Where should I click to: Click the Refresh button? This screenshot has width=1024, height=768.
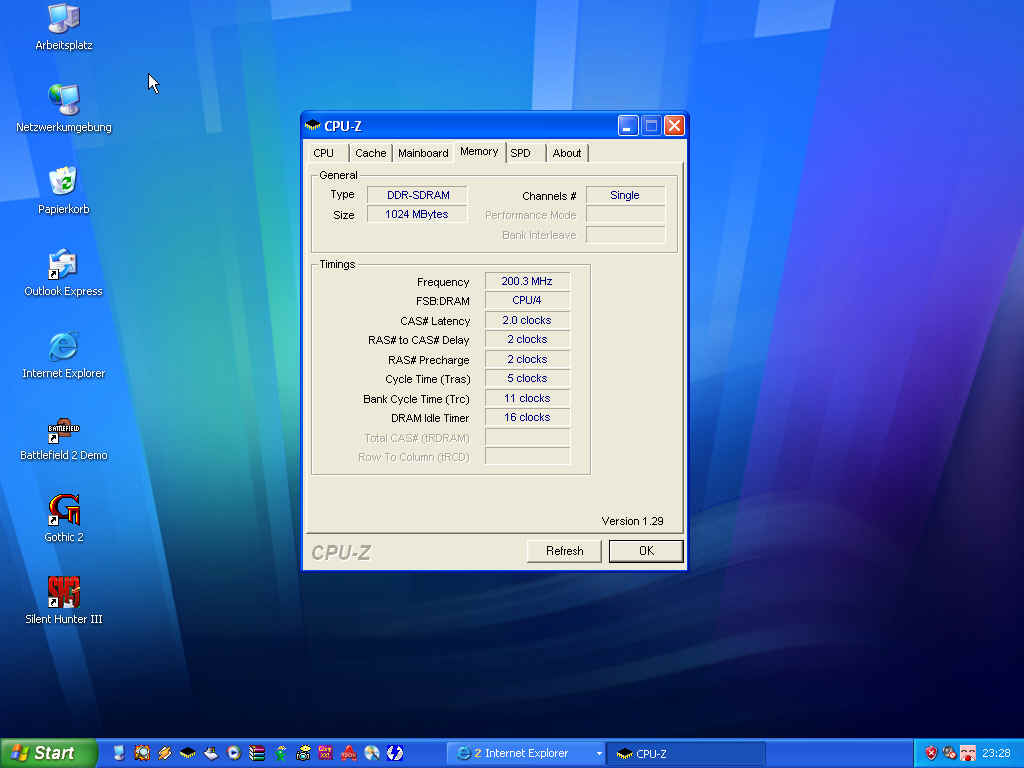[x=564, y=551]
